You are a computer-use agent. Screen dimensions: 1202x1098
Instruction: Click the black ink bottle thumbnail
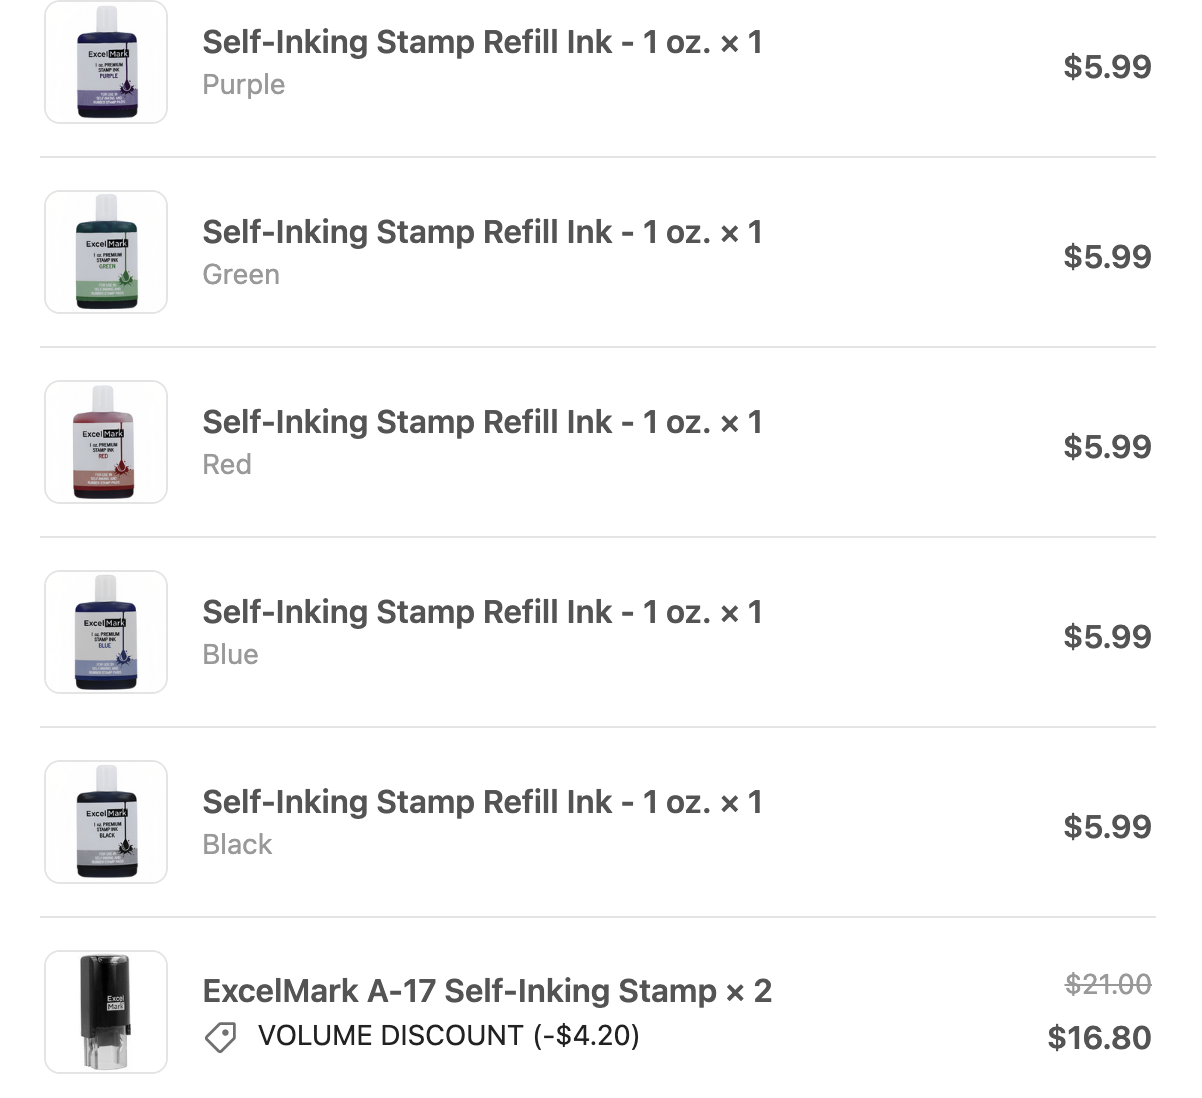coord(106,822)
